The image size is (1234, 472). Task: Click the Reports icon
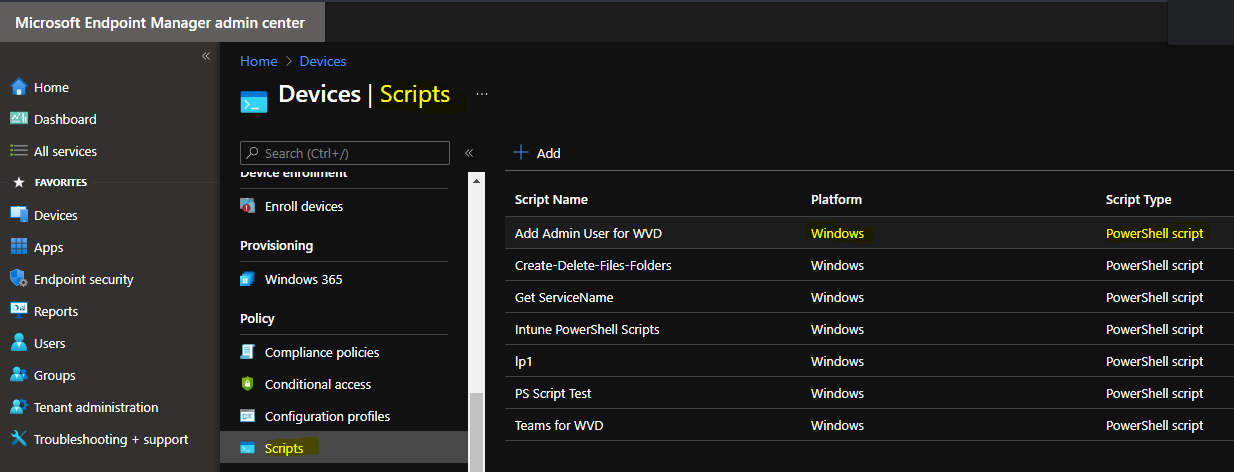click(18, 311)
